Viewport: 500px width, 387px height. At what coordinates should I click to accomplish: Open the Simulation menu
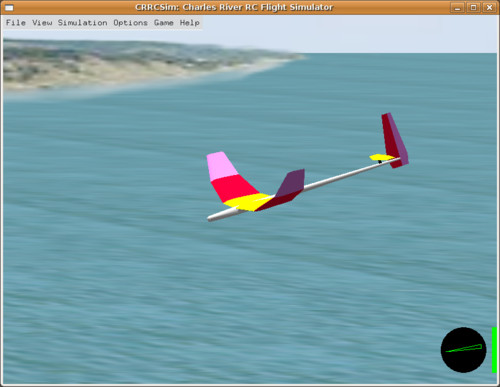click(x=82, y=23)
